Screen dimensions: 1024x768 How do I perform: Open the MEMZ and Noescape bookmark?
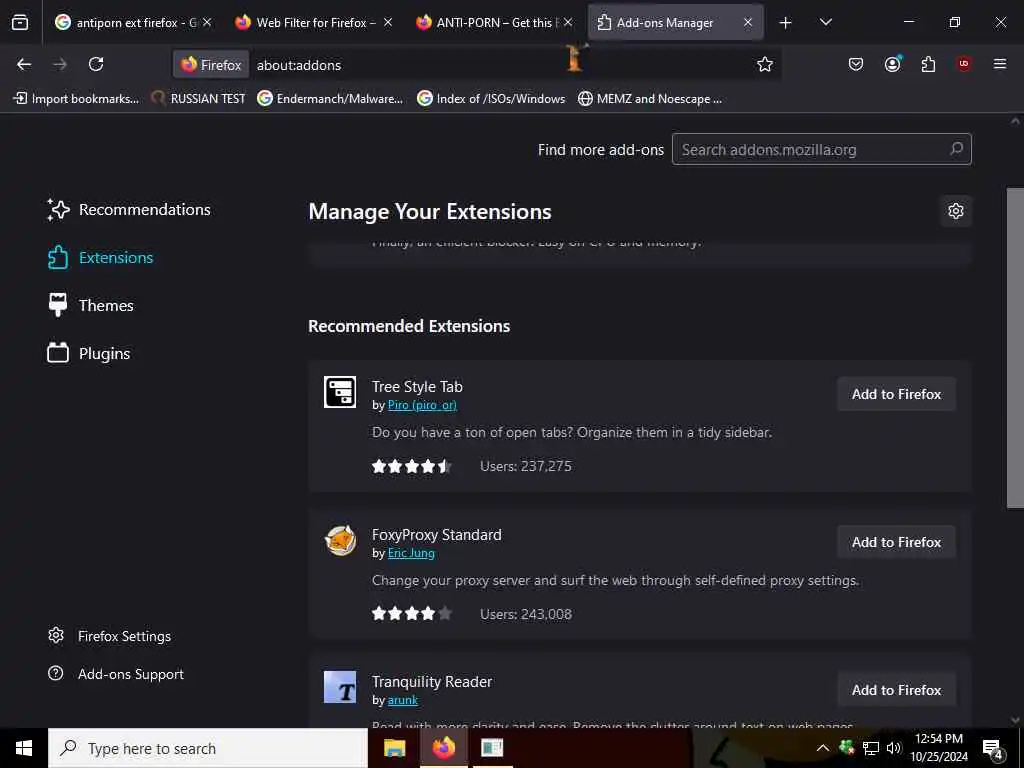pyautogui.click(x=650, y=99)
